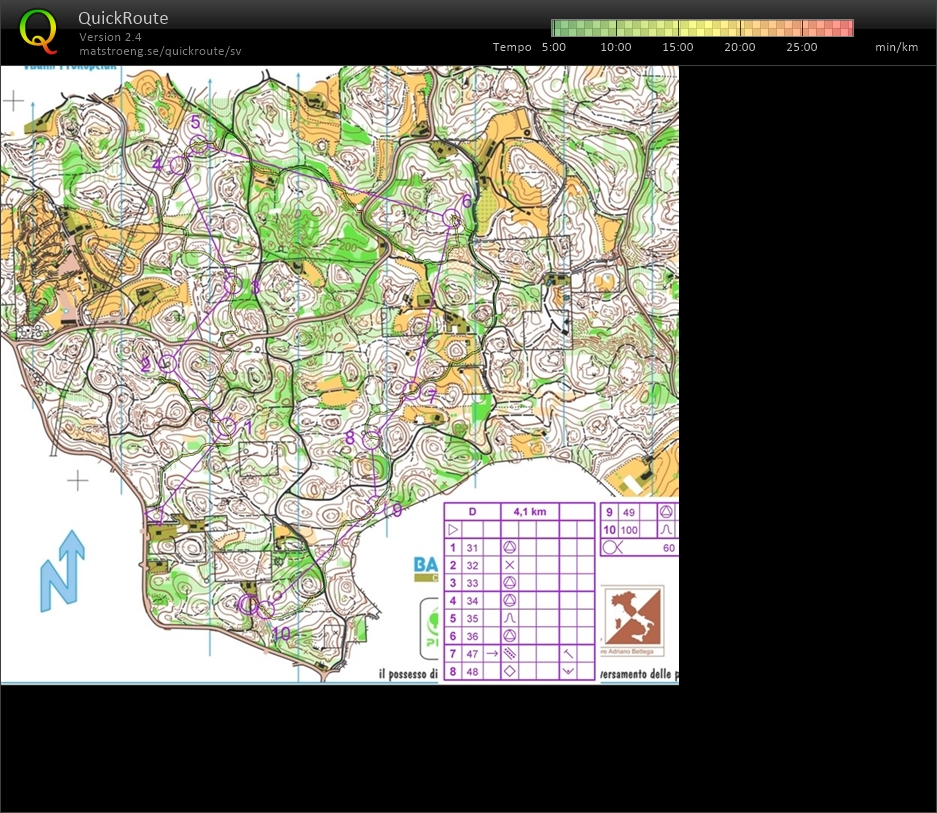The image size is (937, 813).
Task: Click control circle 1 on the map
Action: coord(227,427)
